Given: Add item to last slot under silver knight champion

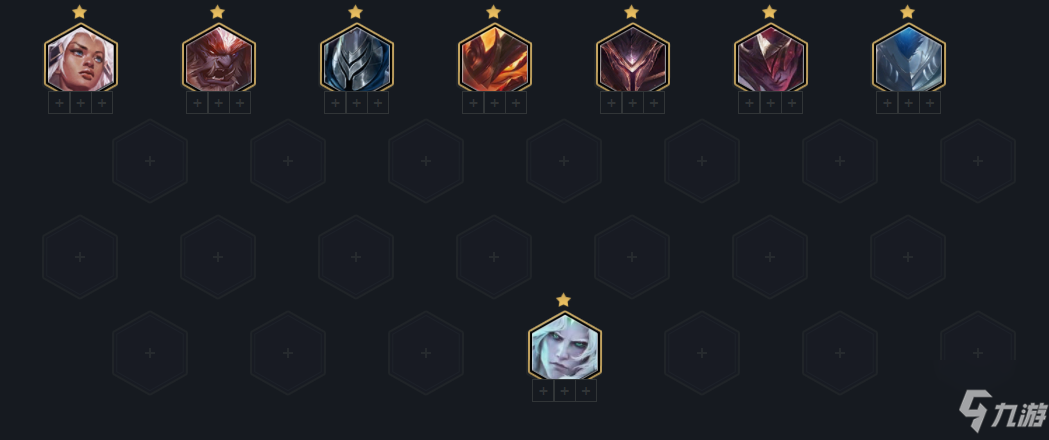Looking at the screenshot, I should pos(378,103).
